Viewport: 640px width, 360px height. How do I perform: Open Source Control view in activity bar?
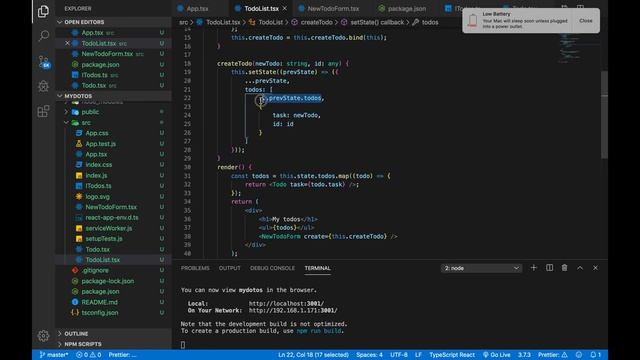pyautogui.click(x=43, y=61)
